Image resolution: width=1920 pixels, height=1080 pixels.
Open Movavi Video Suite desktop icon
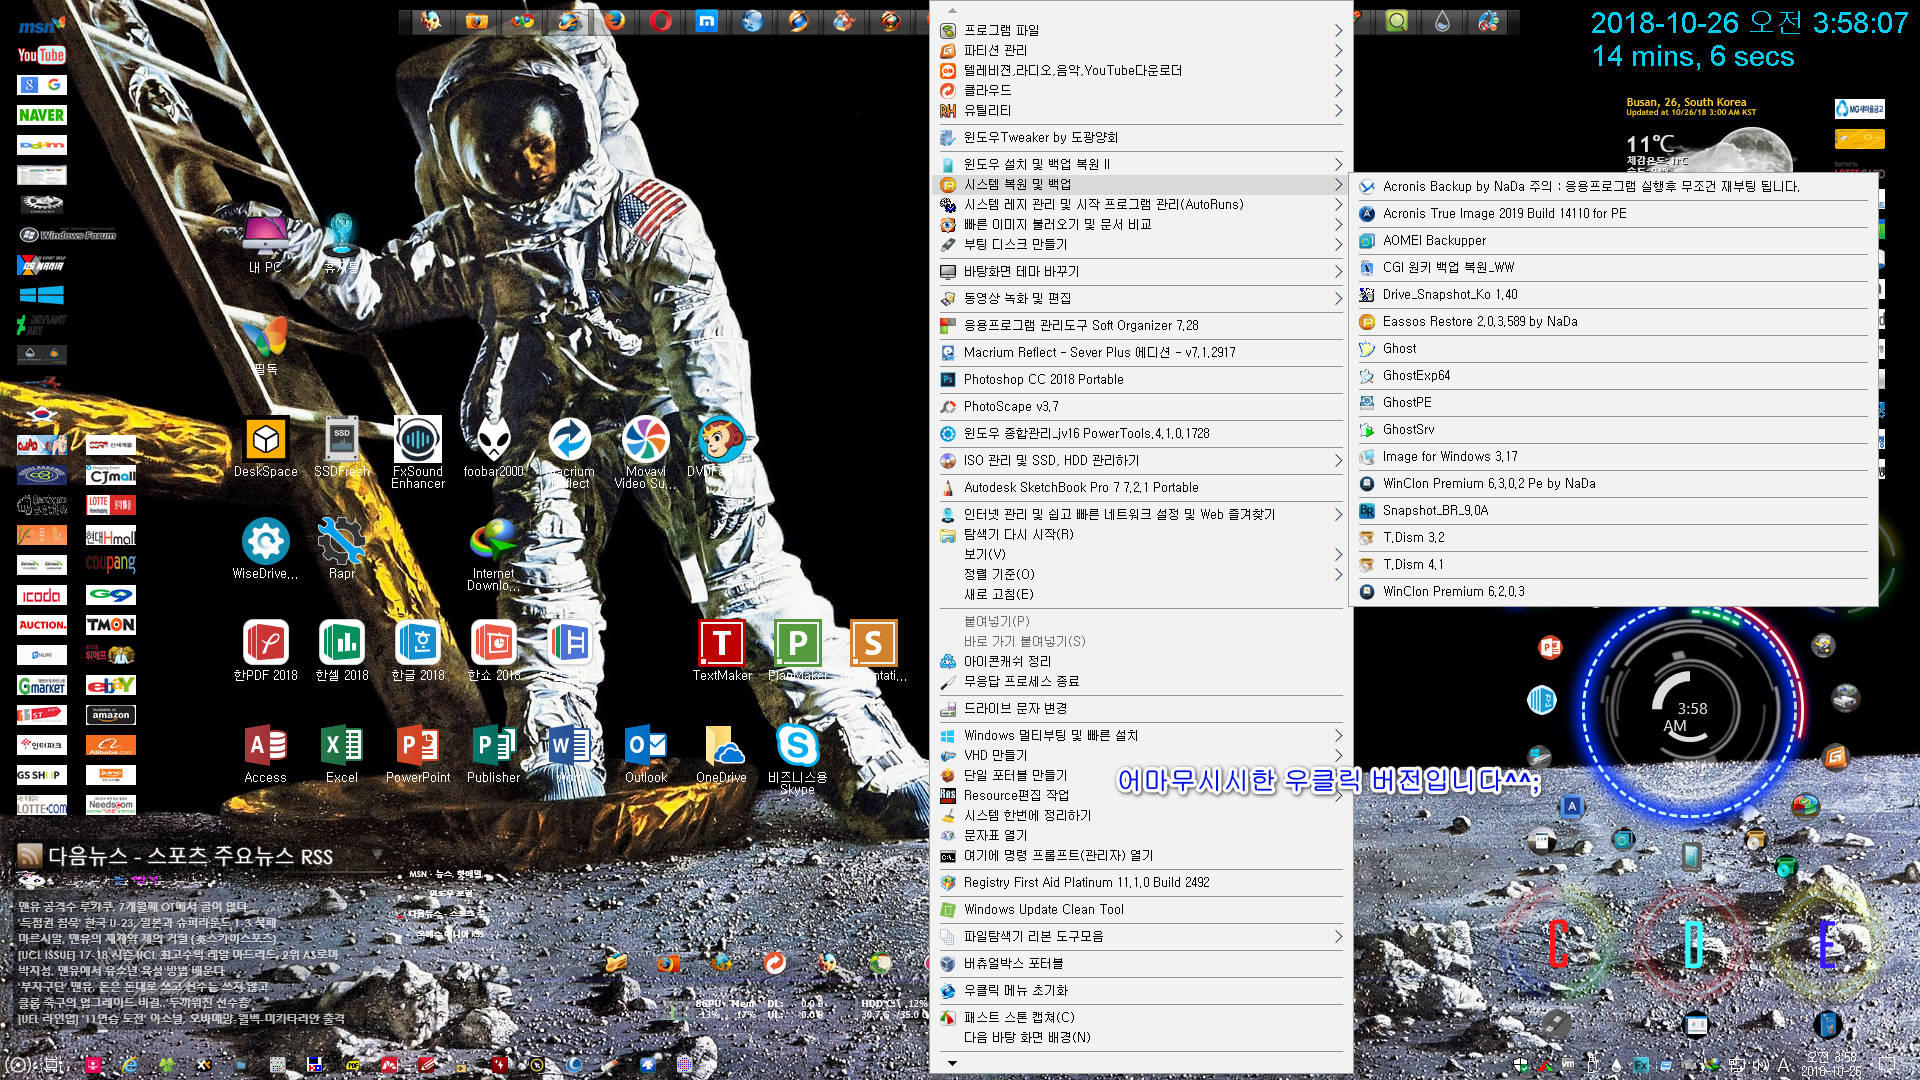[x=646, y=452]
